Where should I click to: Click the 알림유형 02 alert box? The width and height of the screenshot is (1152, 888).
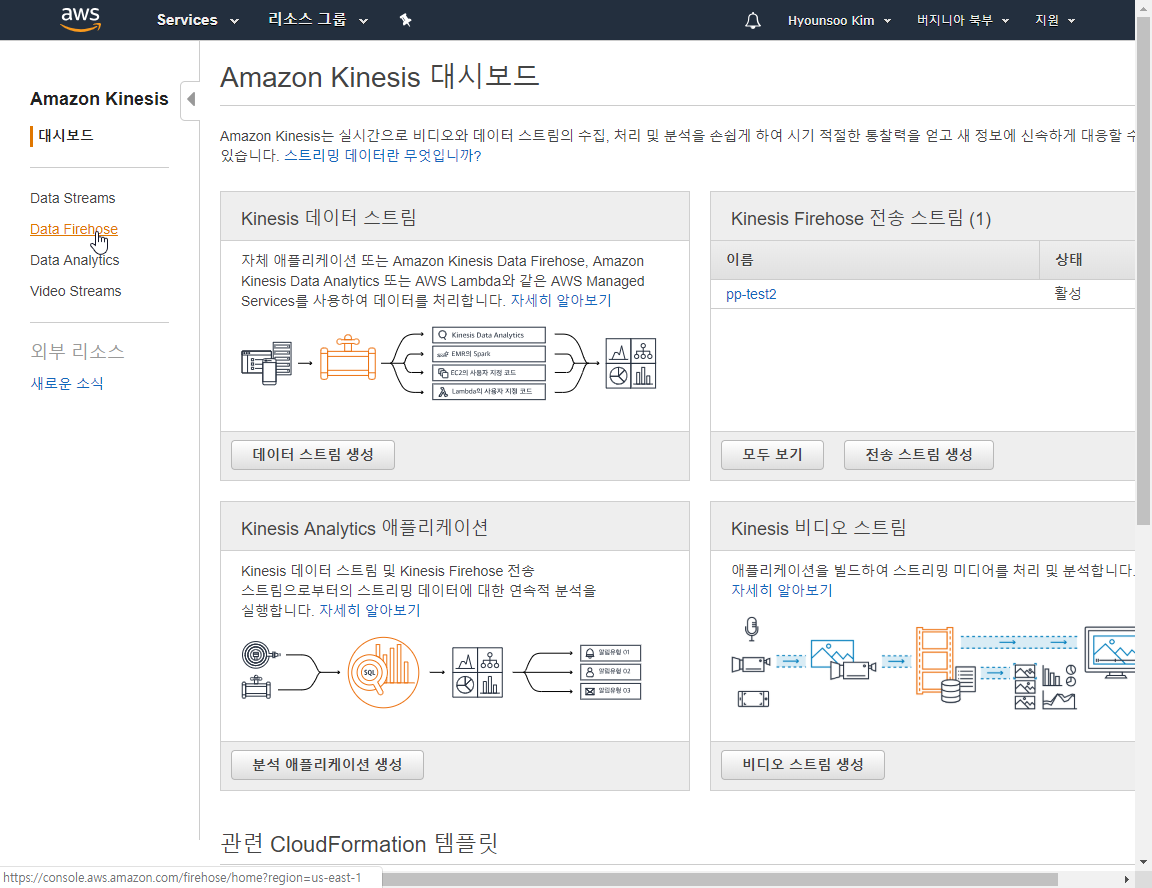tap(611, 671)
